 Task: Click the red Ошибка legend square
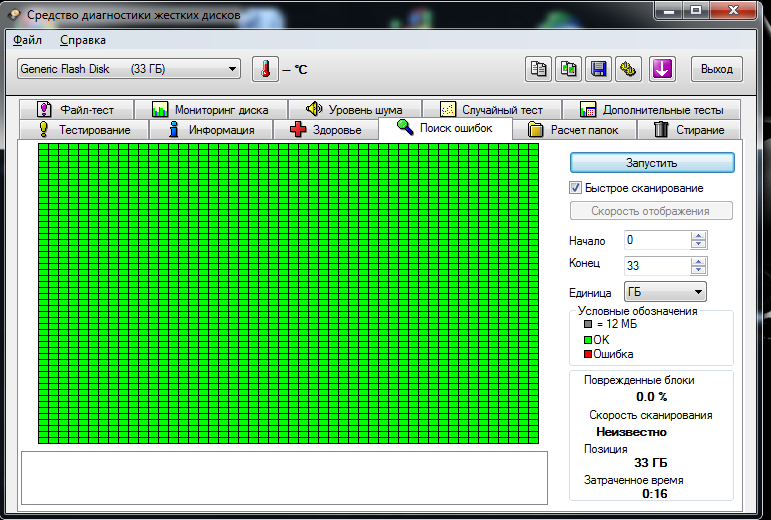pos(588,354)
